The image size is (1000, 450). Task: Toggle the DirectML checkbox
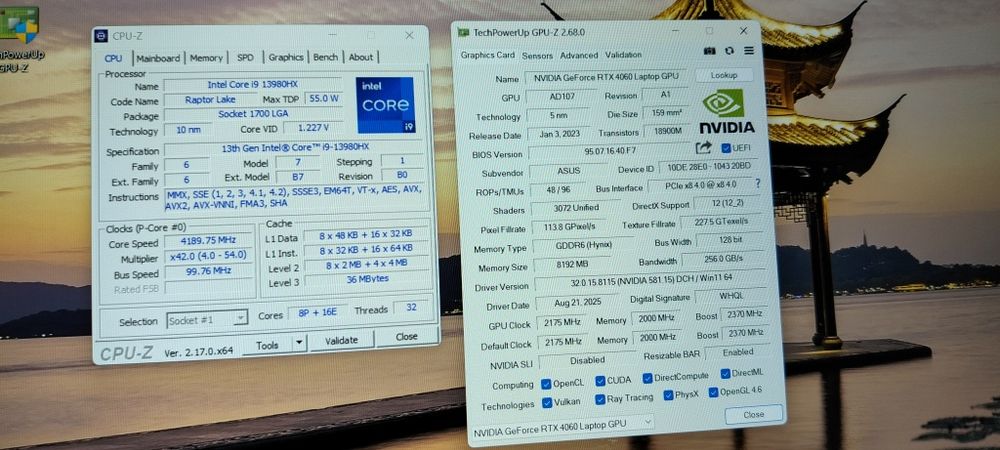click(726, 374)
